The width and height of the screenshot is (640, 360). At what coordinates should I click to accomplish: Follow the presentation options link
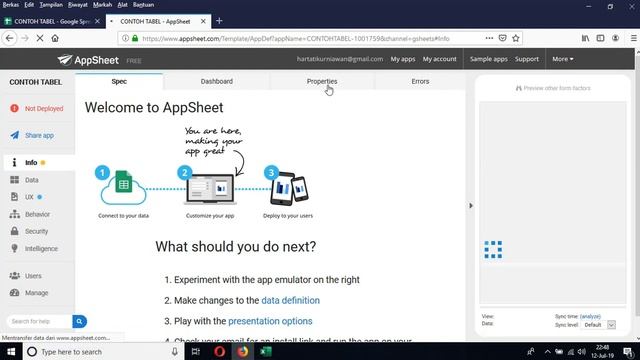pos(270,321)
